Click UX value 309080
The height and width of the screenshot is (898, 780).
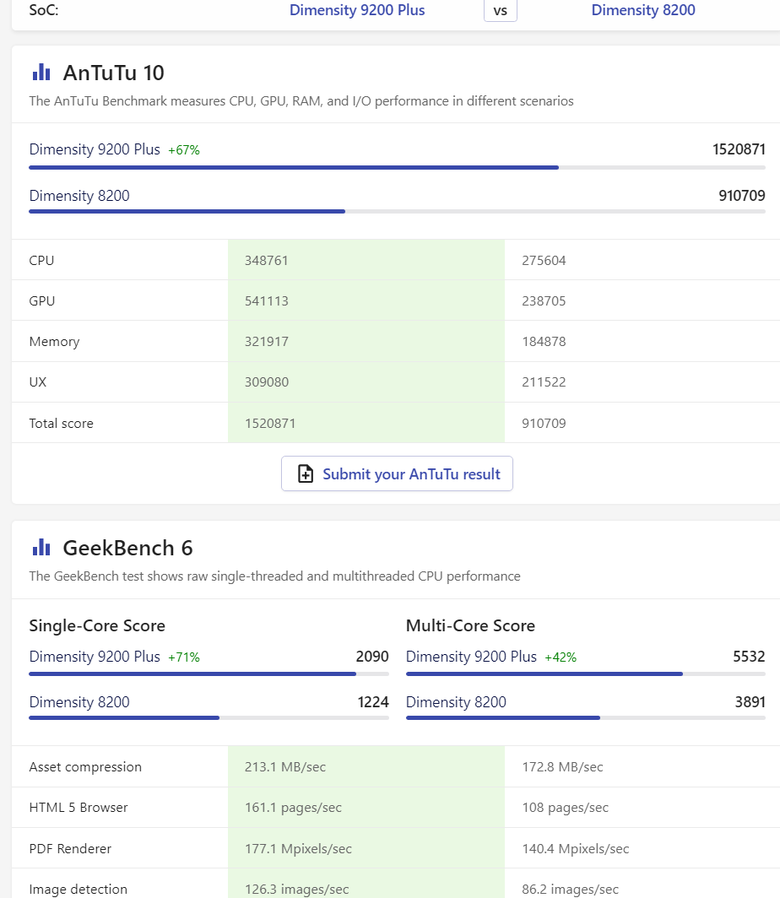click(266, 382)
